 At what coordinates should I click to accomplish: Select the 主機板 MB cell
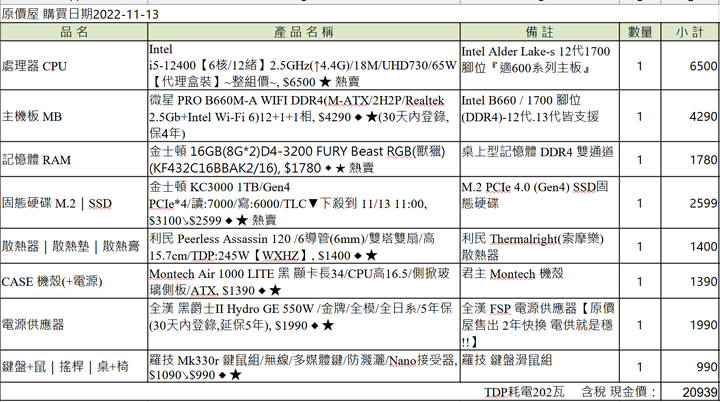74,116
